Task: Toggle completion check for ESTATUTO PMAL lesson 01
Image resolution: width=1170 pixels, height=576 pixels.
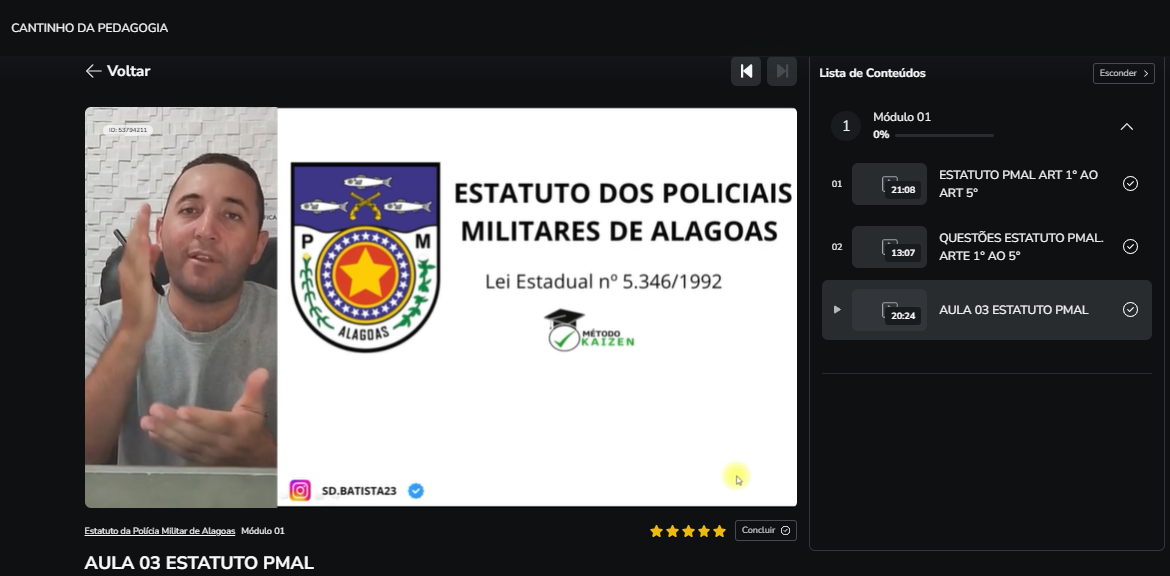Action: coord(1131,183)
